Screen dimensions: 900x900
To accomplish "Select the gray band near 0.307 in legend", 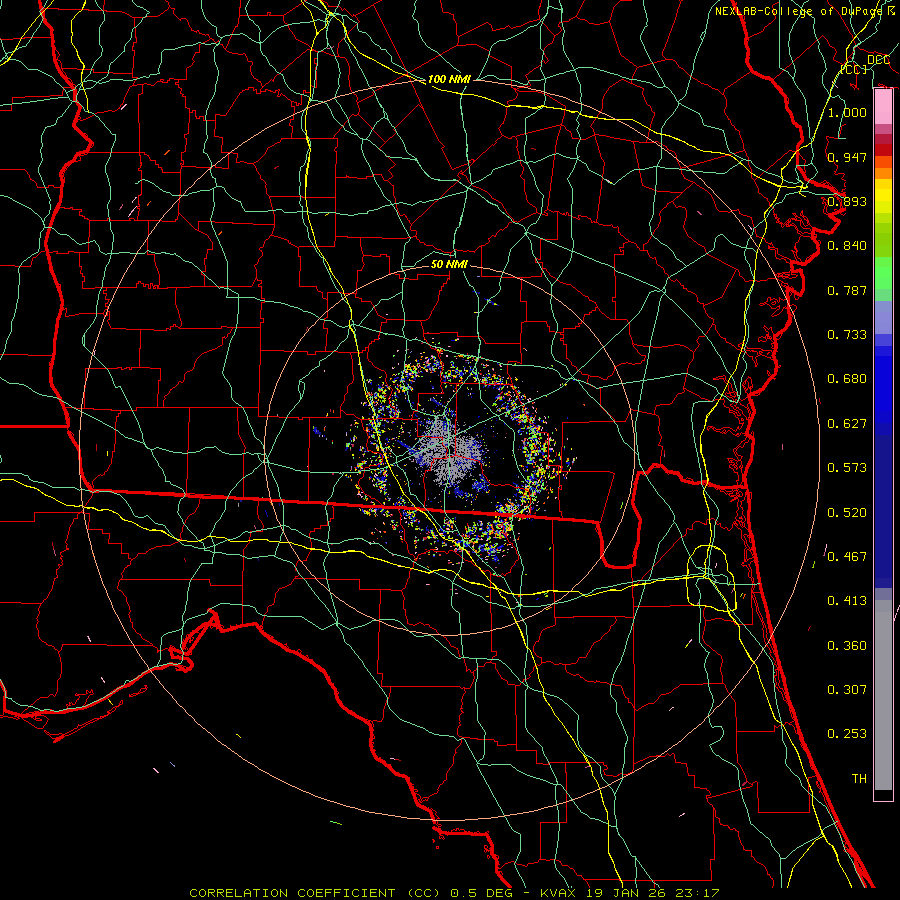I will point(883,690).
